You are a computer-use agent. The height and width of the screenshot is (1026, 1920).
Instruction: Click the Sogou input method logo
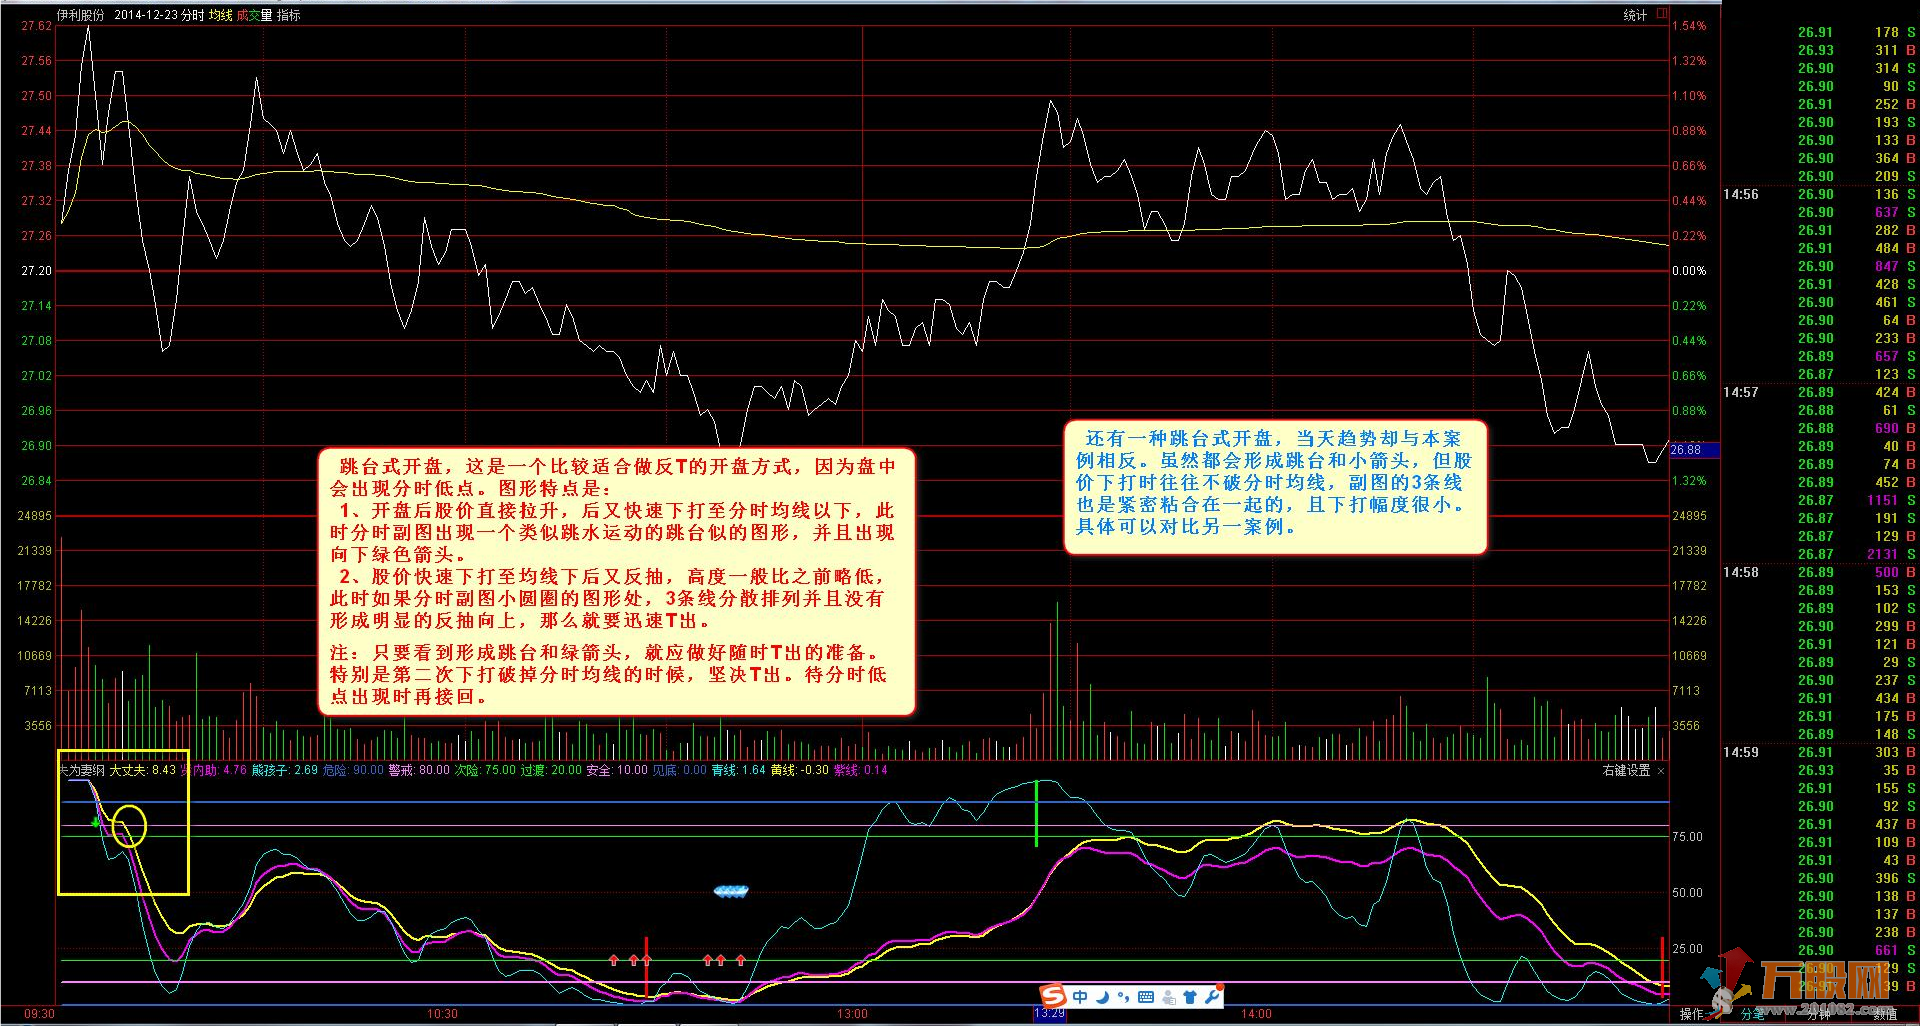click(x=1053, y=996)
